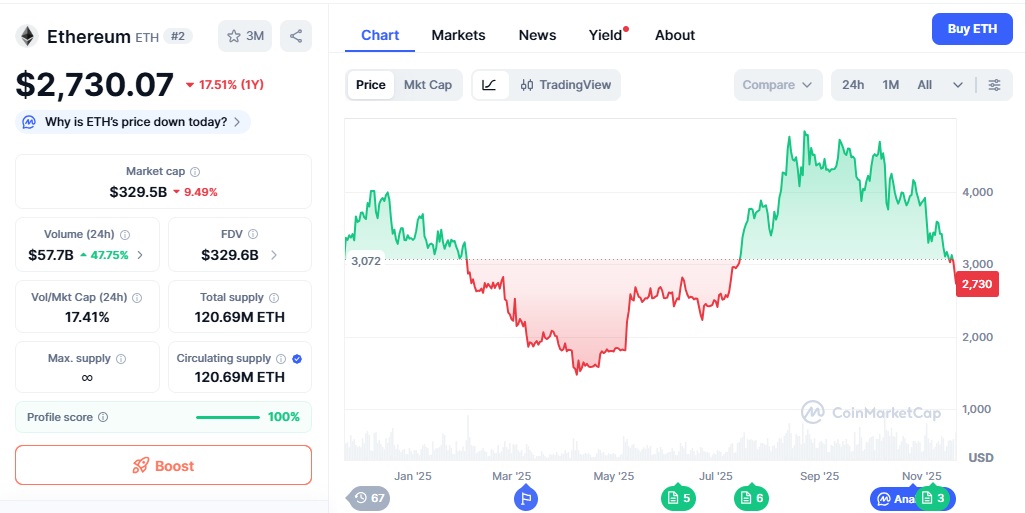
Task: Open Why is ETH's price down today
Action: click(133, 122)
